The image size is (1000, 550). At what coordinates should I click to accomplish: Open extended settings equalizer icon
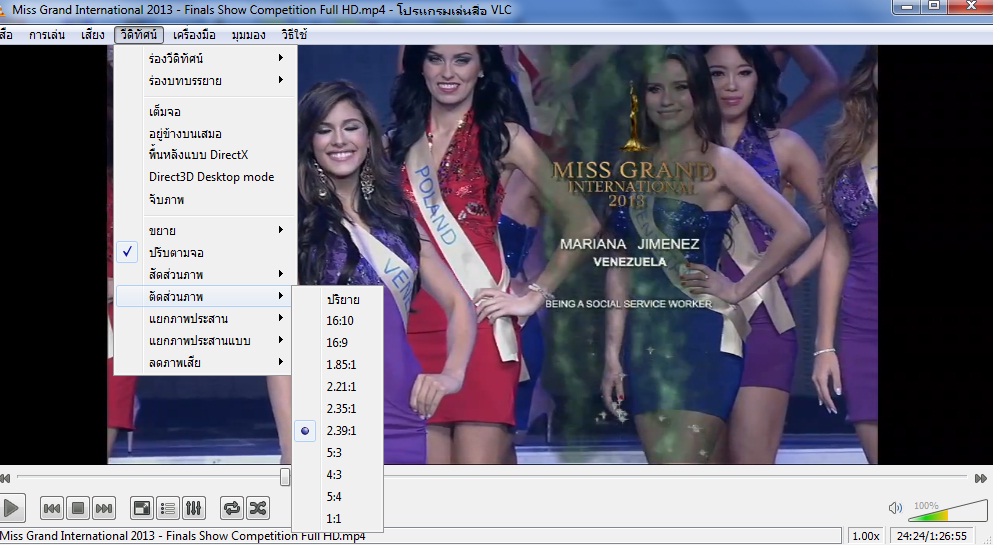point(193,509)
